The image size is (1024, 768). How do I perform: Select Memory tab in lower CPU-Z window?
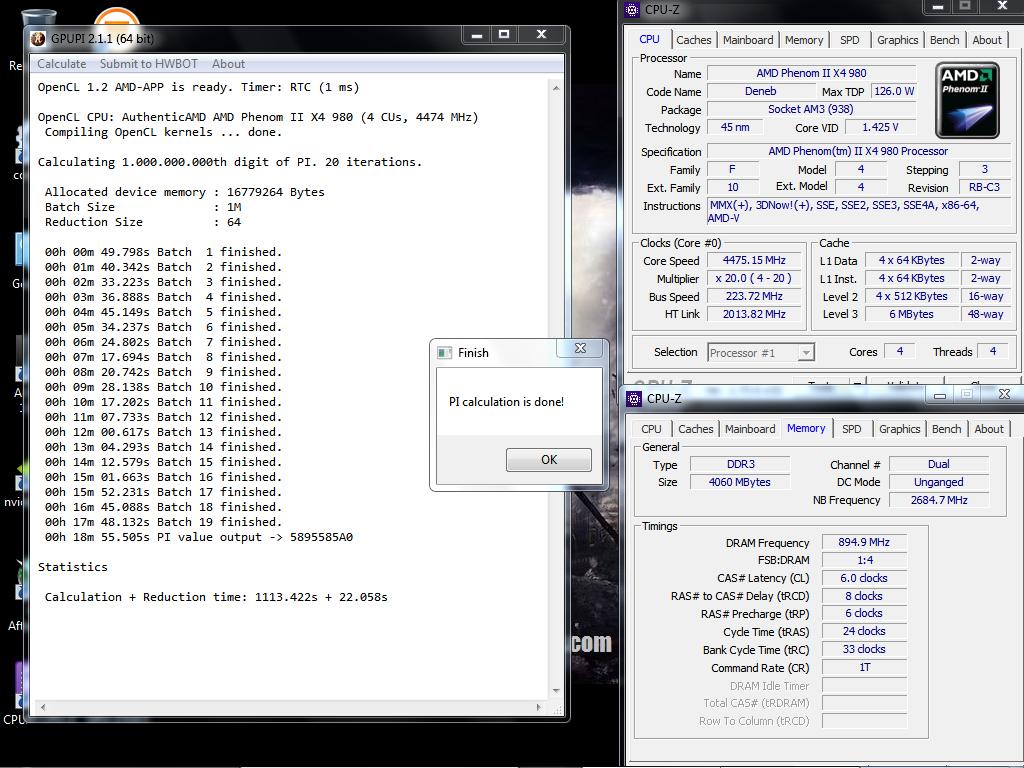point(806,428)
